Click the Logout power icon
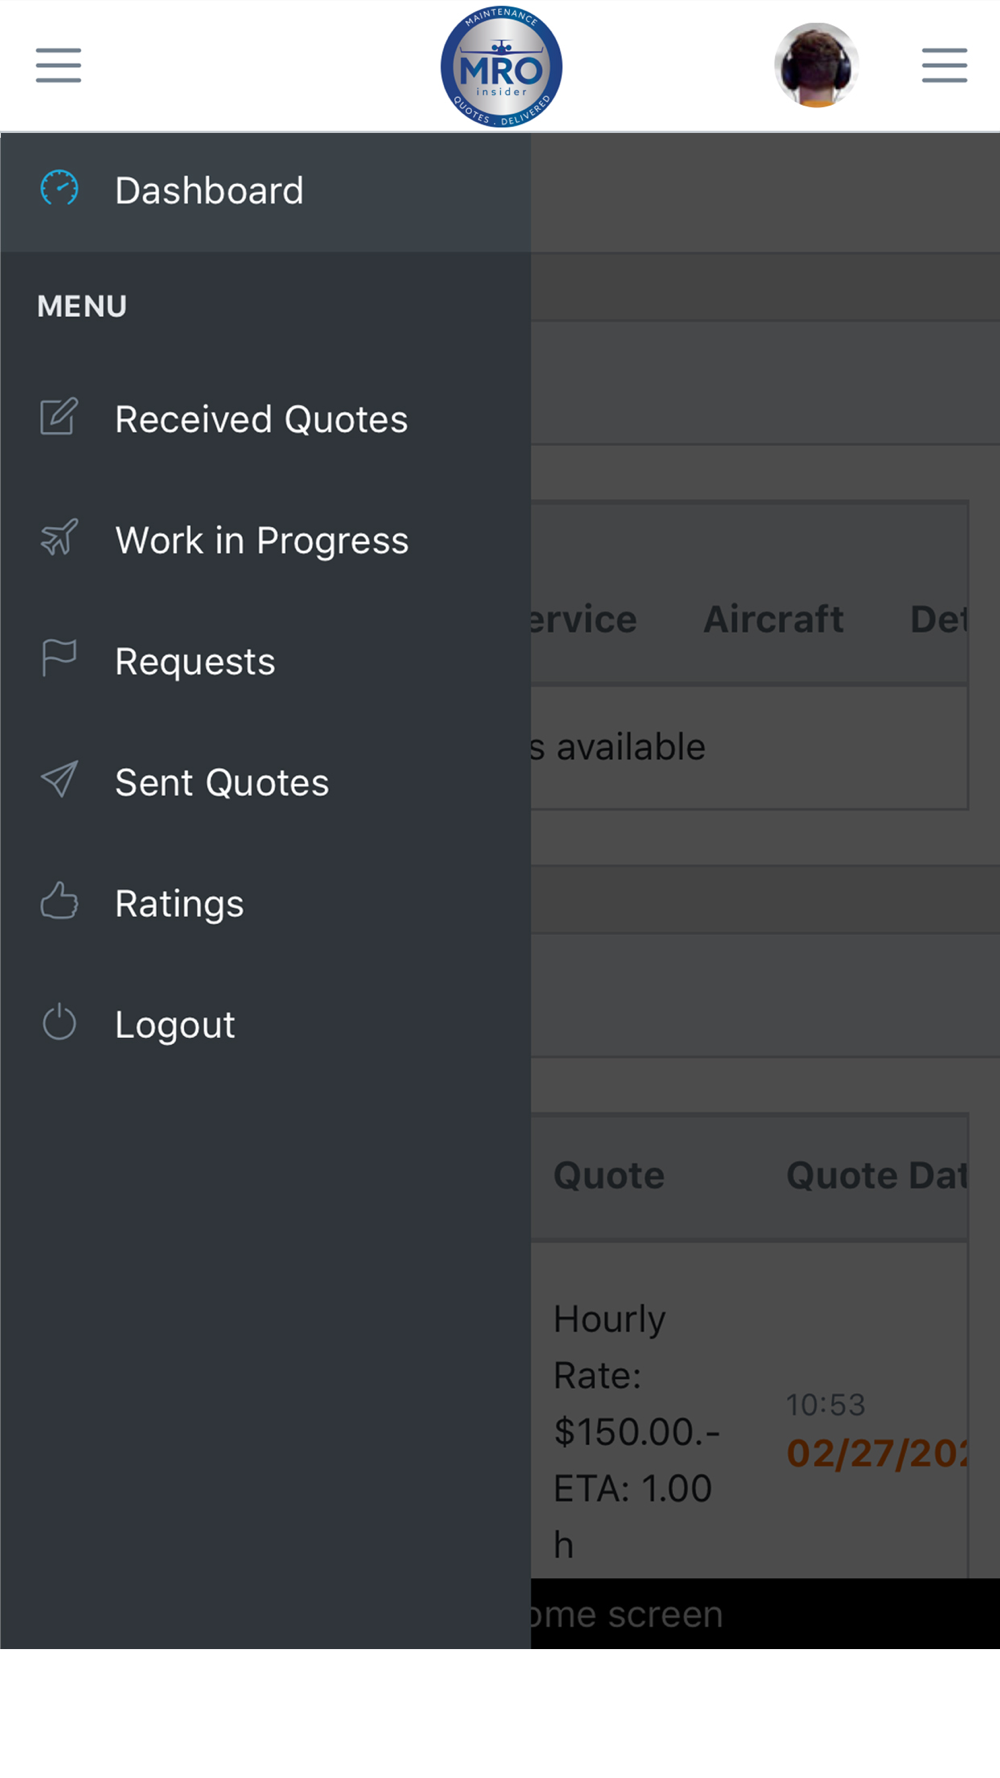This screenshot has width=1000, height=1778. point(59,1022)
